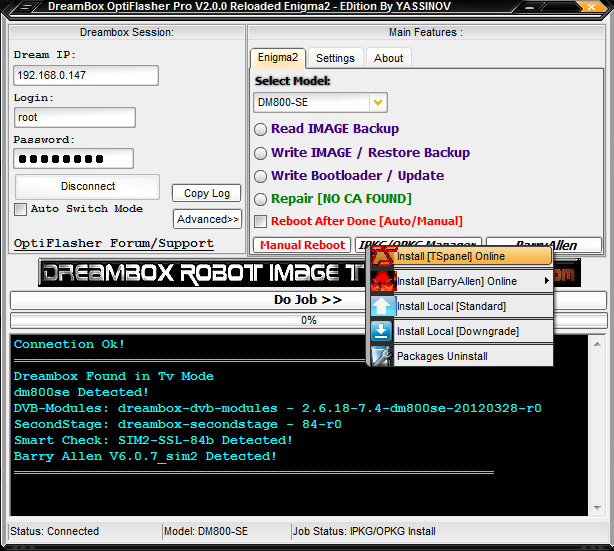Click the Advanced>> button
The width and height of the screenshot is (614, 551).
pyautogui.click(x=208, y=219)
